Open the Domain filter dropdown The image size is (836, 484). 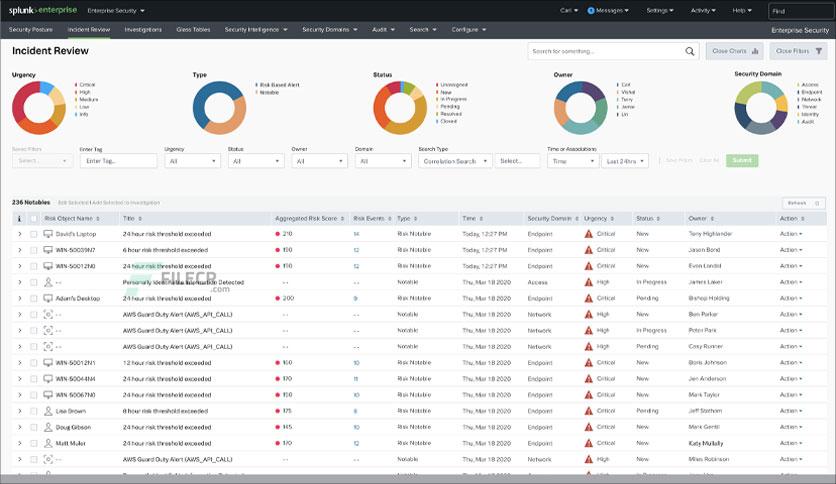coord(383,161)
